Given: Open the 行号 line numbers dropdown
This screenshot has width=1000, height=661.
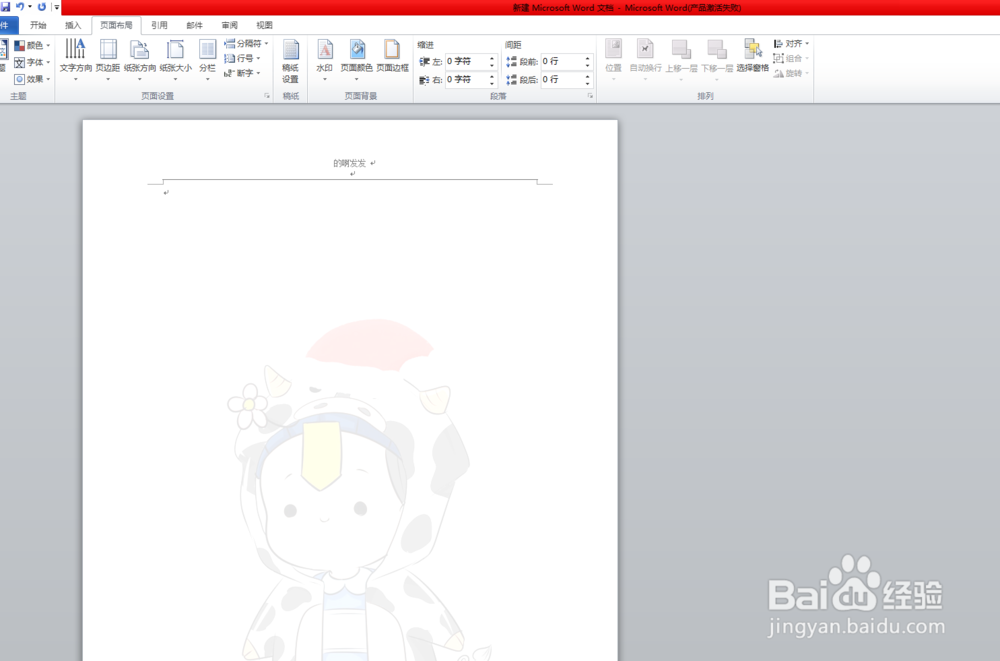Looking at the screenshot, I should 242,58.
